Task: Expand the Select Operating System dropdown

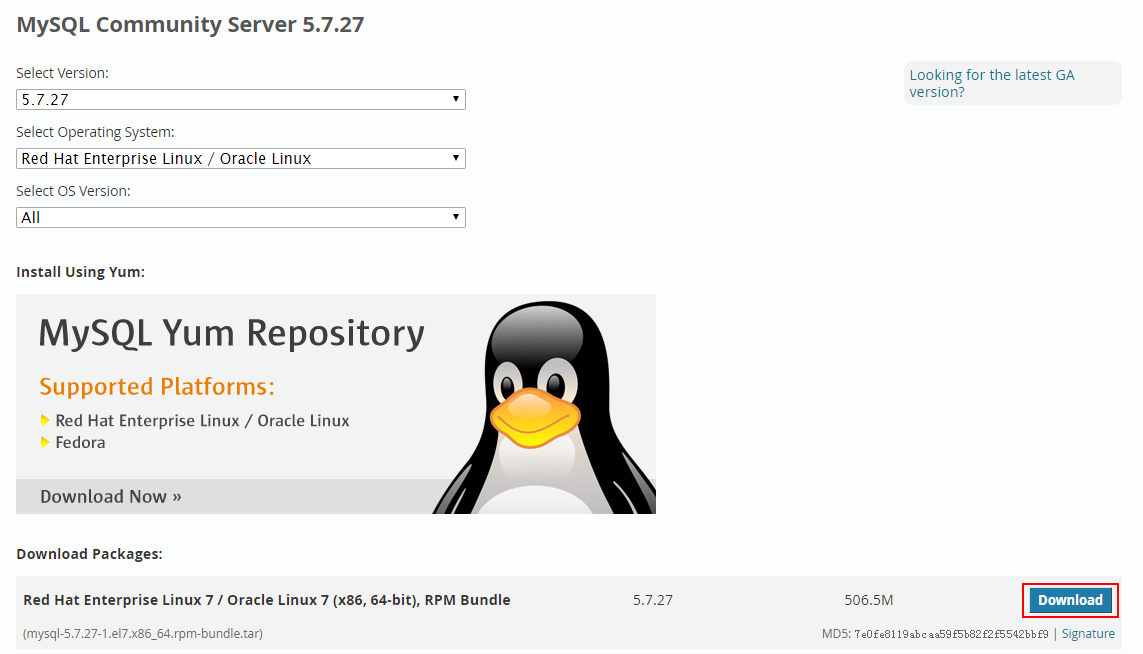Action: pos(241,159)
